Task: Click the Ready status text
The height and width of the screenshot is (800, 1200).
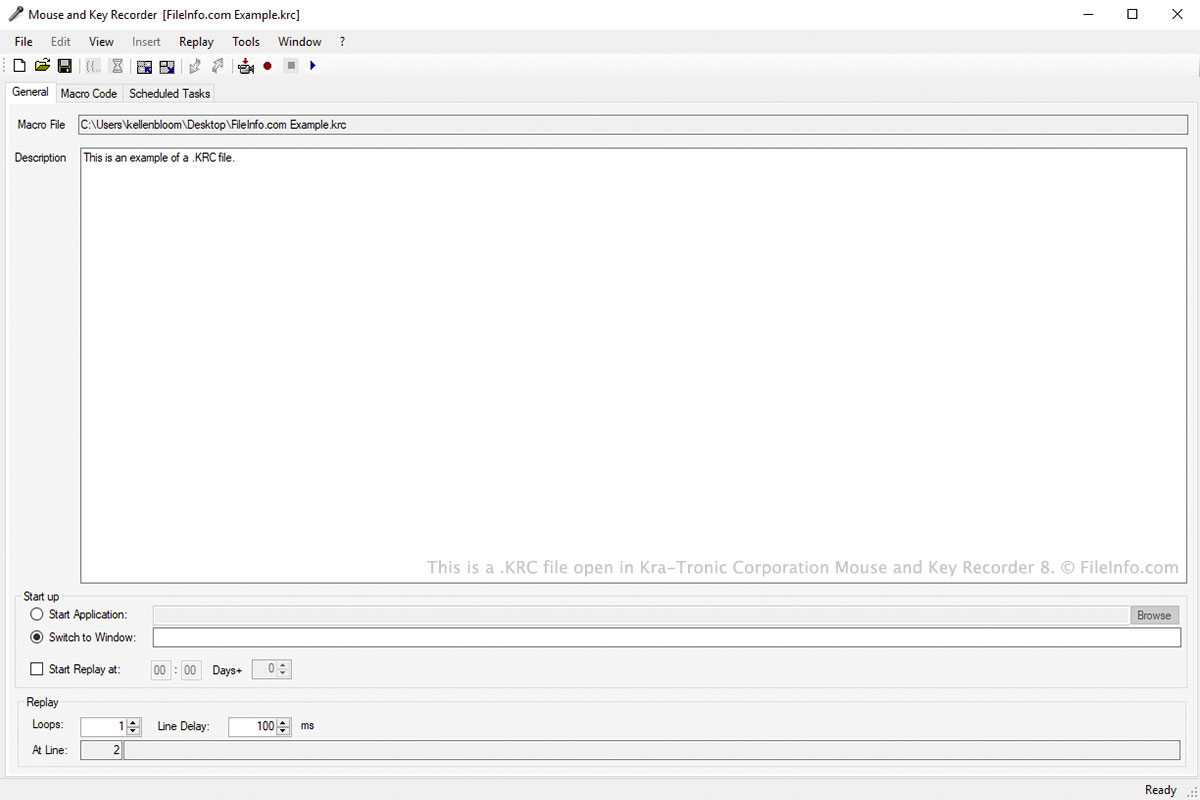Action: (x=1160, y=790)
